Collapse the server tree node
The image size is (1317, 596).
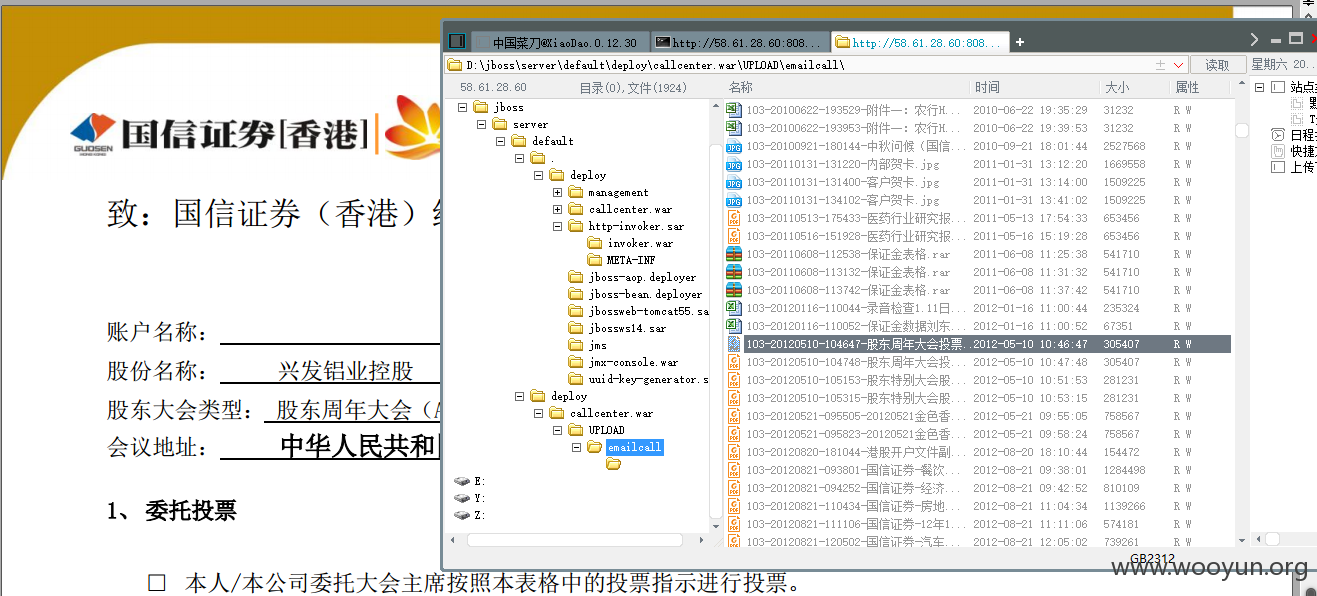coord(481,124)
